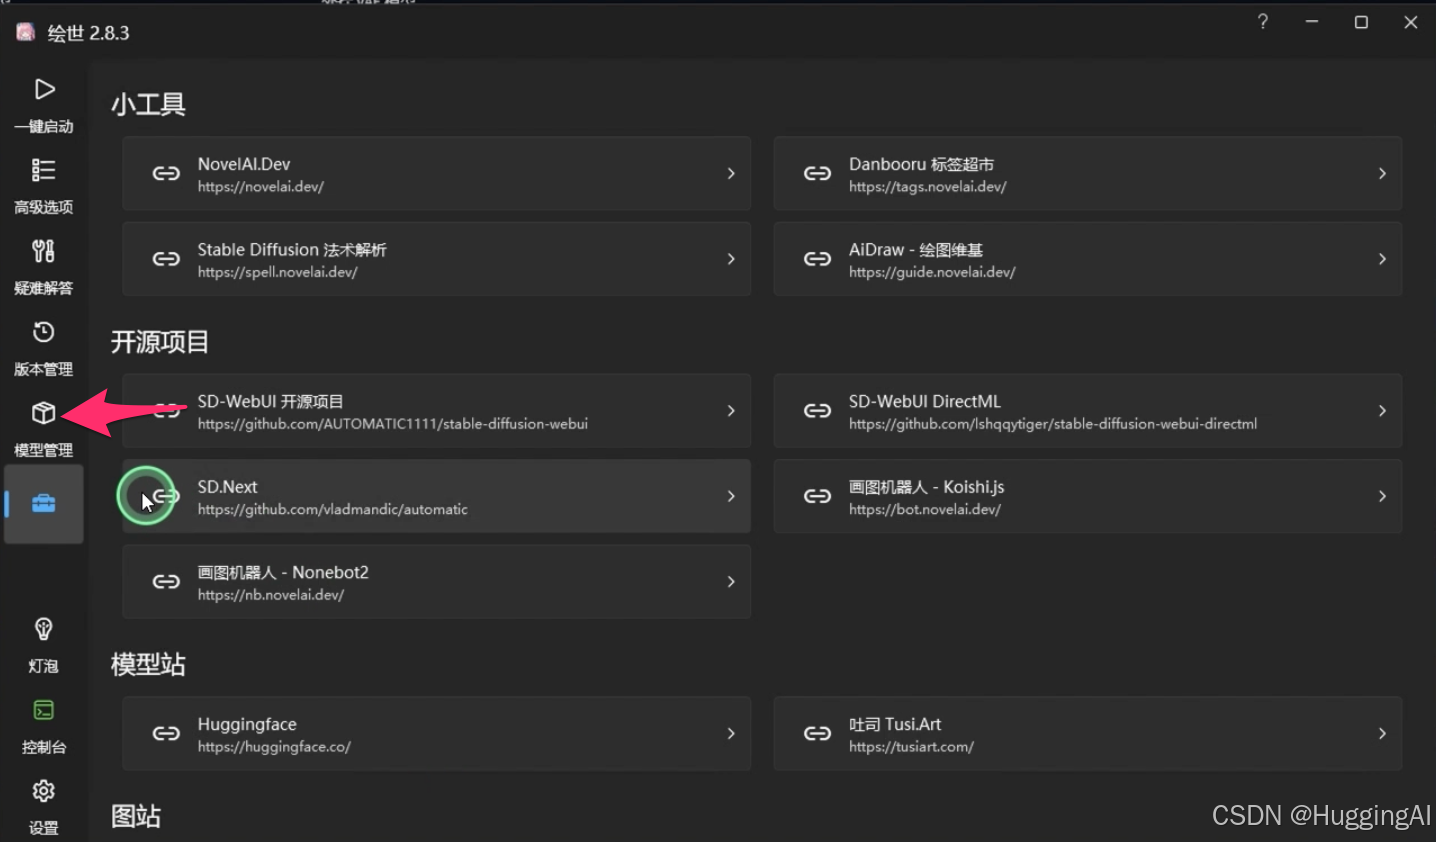This screenshot has width=1436, height=842.
Task: Click the 小工具 section heading
Action: click(148, 104)
